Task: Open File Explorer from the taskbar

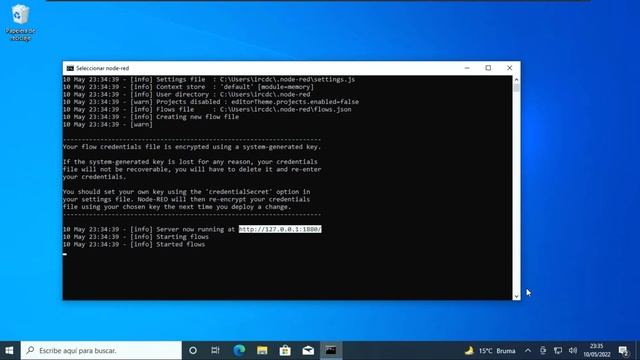Action: pyautogui.click(x=262, y=351)
